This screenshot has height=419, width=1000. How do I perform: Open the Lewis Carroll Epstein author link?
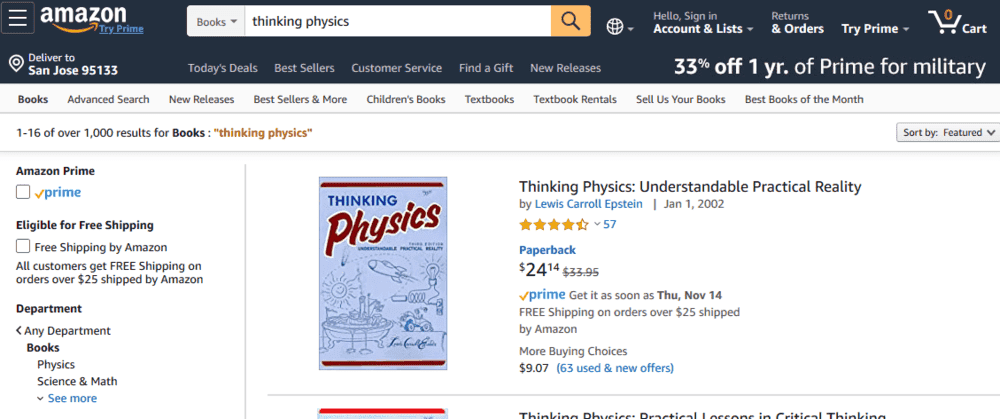point(590,204)
